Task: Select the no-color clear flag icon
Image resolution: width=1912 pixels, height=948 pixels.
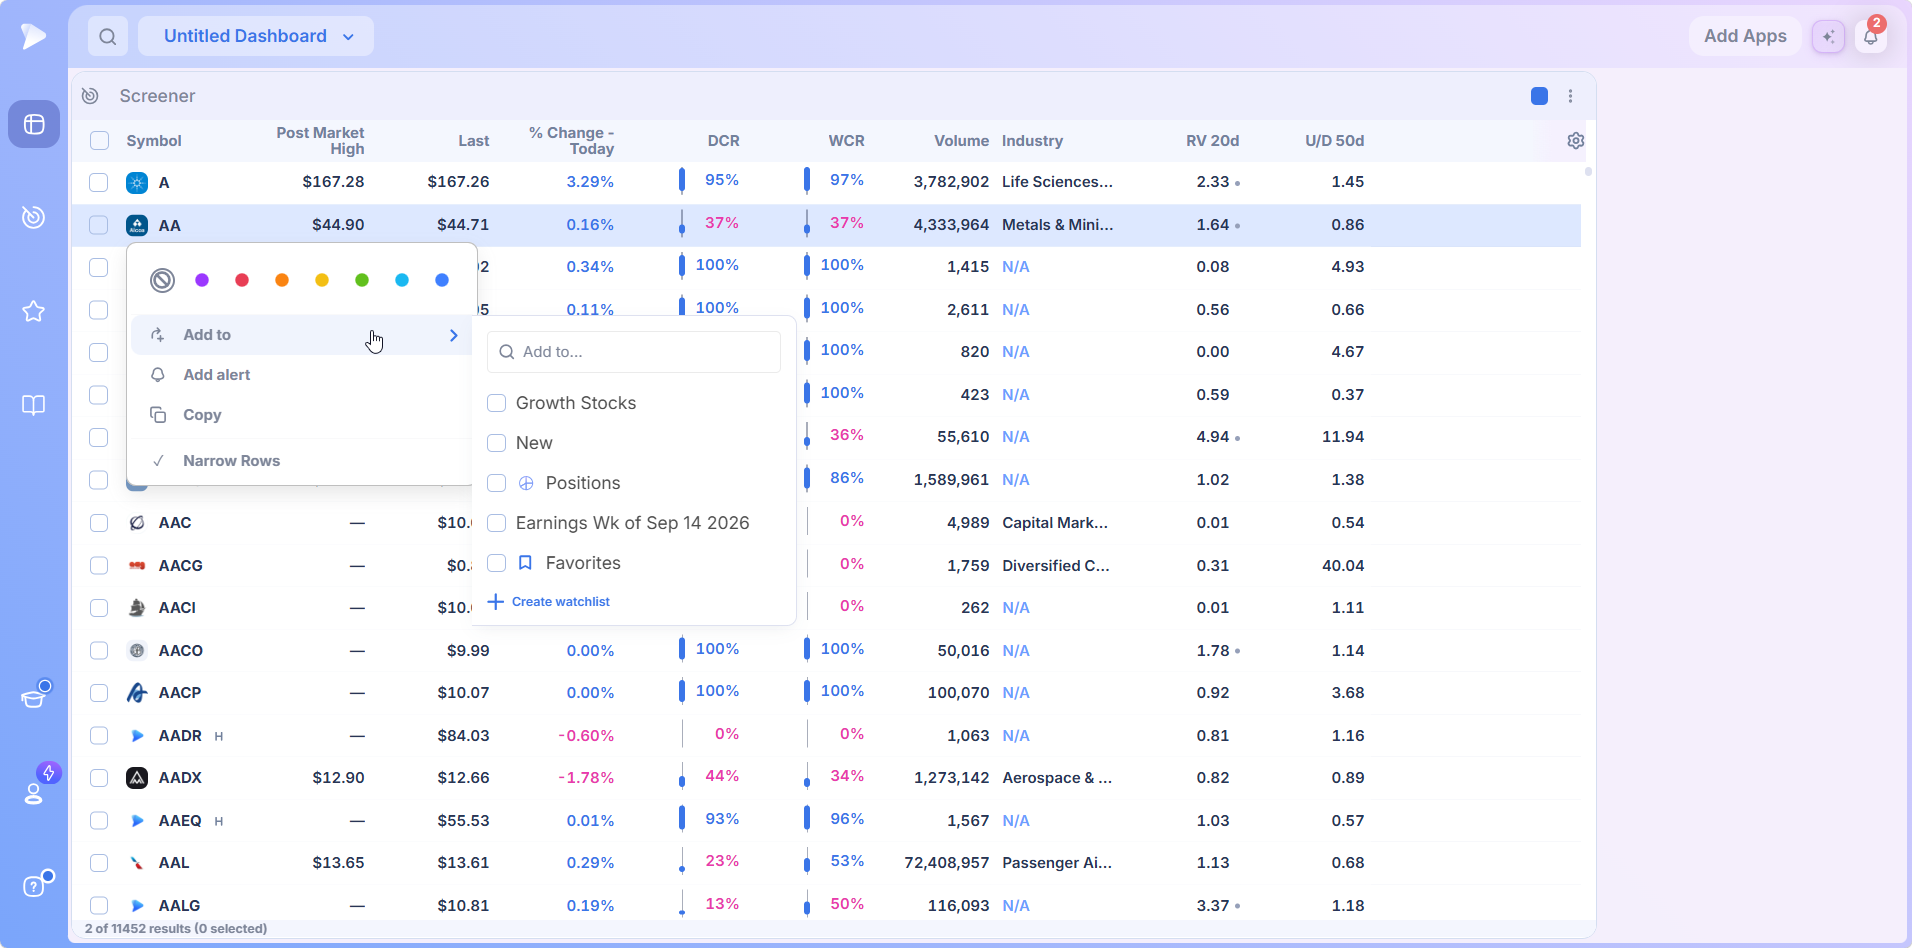Action: click(x=162, y=280)
